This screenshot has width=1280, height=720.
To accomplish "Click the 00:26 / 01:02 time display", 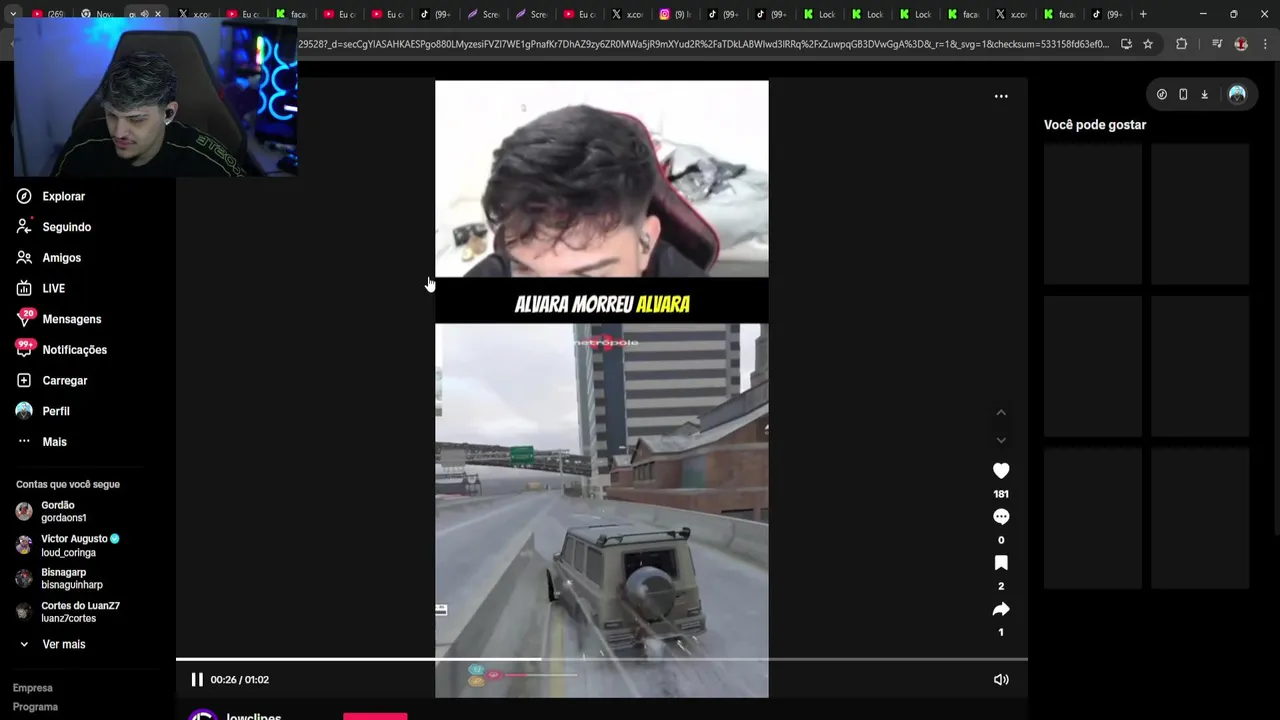I will [239, 680].
